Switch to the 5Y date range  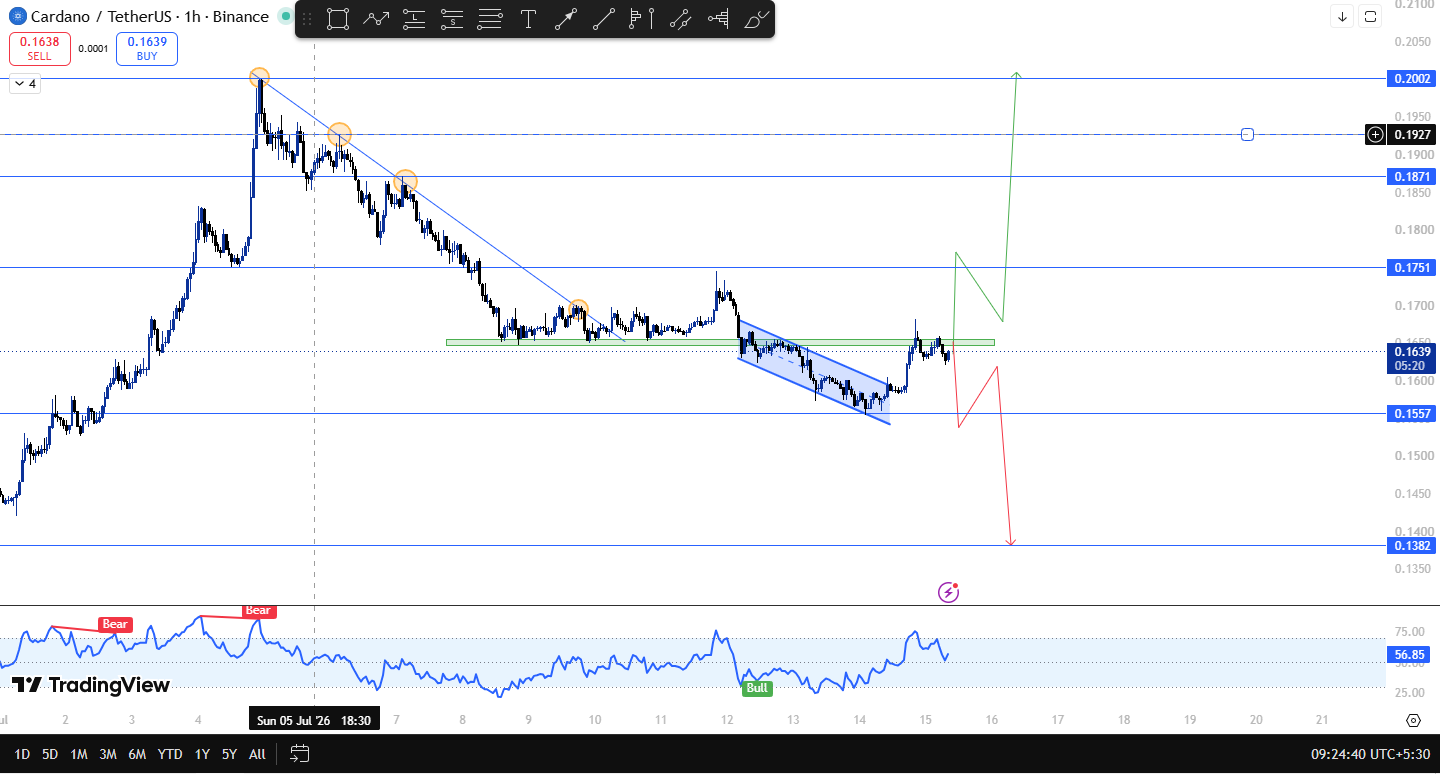229,754
